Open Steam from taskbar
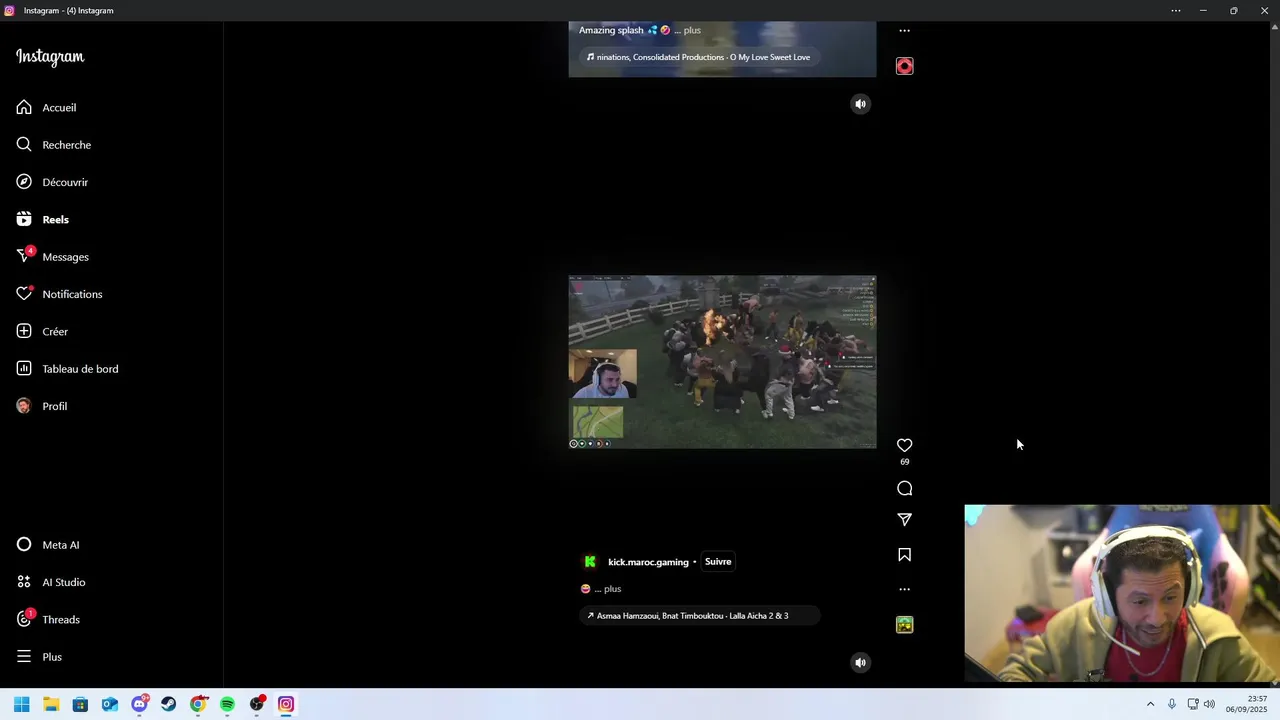Screen dimensions: 1280x720 pyautogui.click(x=169, y=704)
